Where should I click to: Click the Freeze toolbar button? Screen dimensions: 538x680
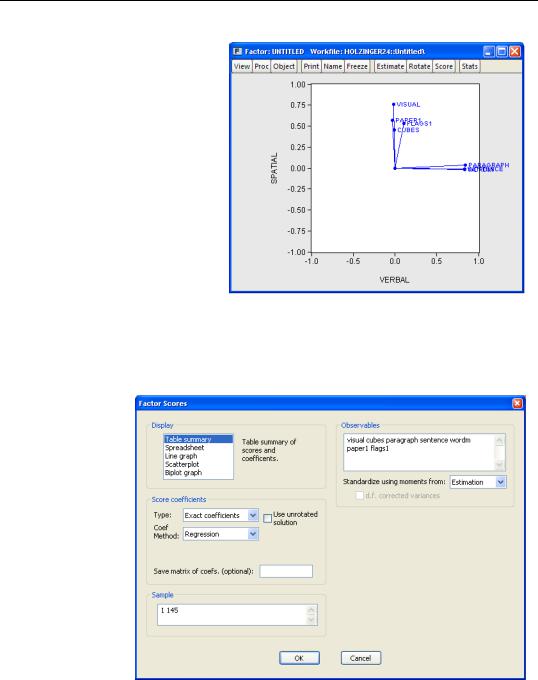(357, 66)
